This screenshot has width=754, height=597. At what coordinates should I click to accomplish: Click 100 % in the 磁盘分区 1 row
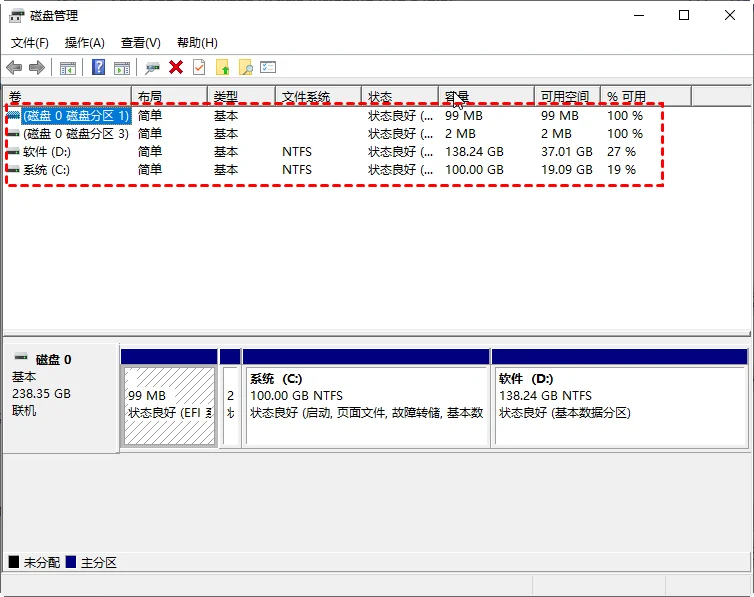click(x=625, y=116)
